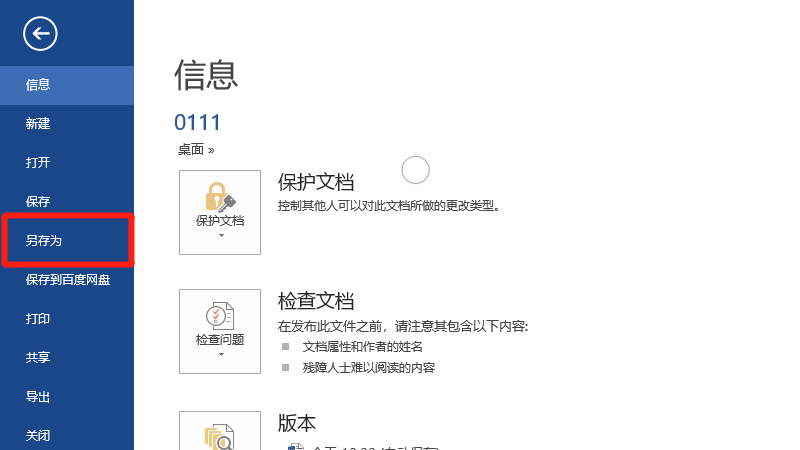Click 关闭 to close the document
Viewport: 800px width, 450px height.
pyautogui.click(x=38, y=436)
